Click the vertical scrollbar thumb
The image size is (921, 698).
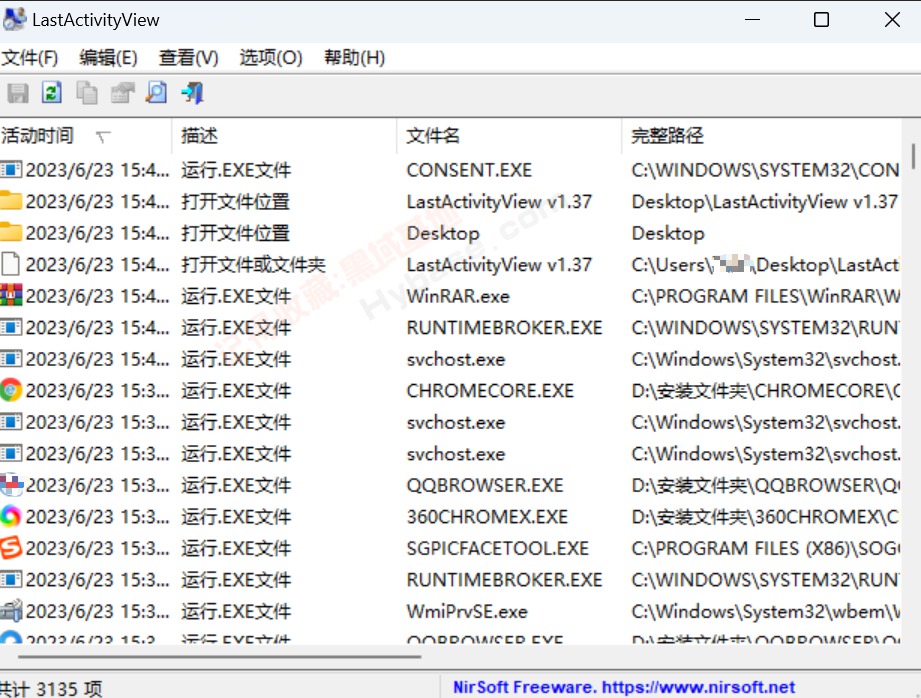(x=913, y=156)
